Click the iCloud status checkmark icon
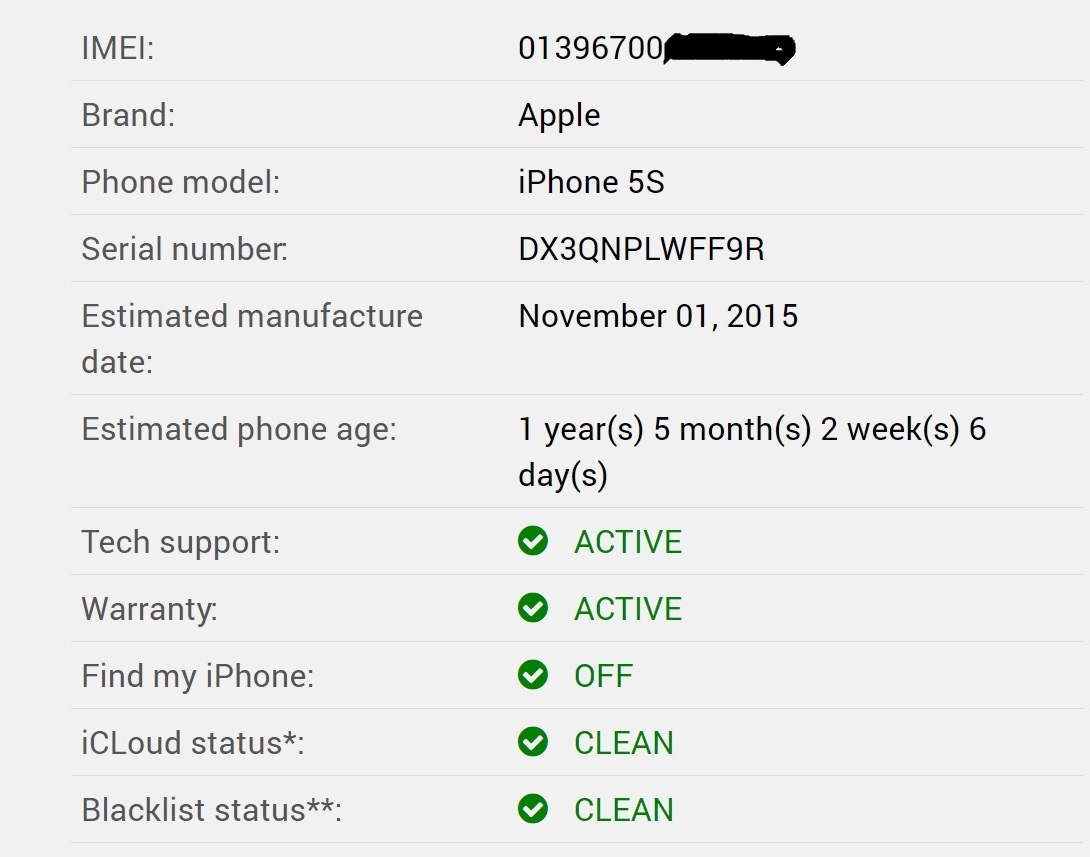This screenshot has width=1090, height=857. tap(532, 742)
